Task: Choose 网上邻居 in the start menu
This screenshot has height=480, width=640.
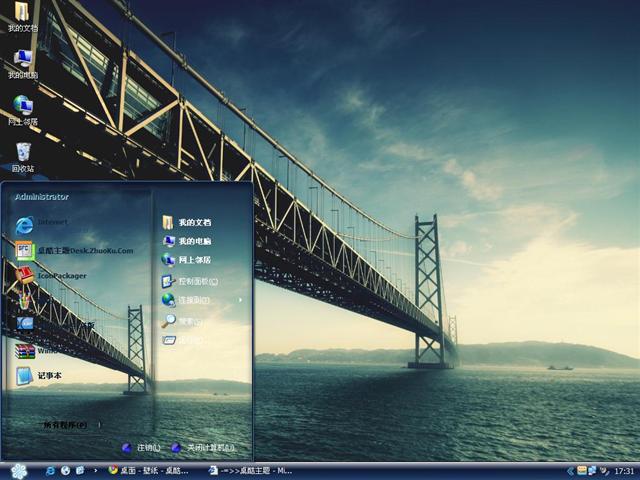Action: point(194,260)
